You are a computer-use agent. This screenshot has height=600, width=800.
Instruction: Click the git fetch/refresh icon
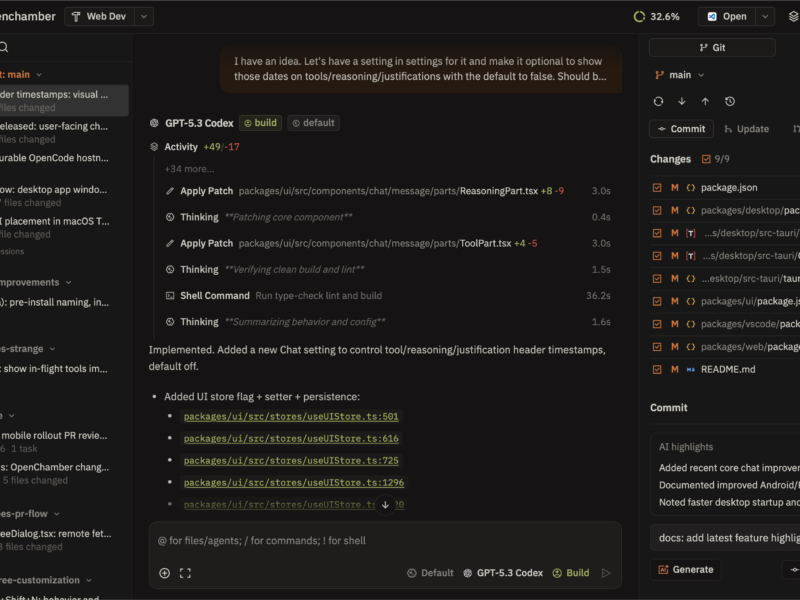pyautogui.click(x=658, y=101)
